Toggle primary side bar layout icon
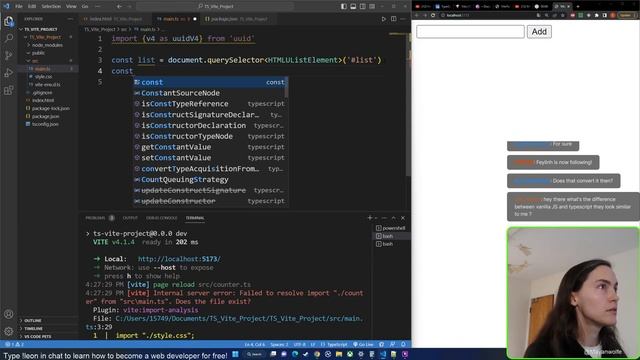This screenshot has height=360, width=640. [x=344, y=7]
